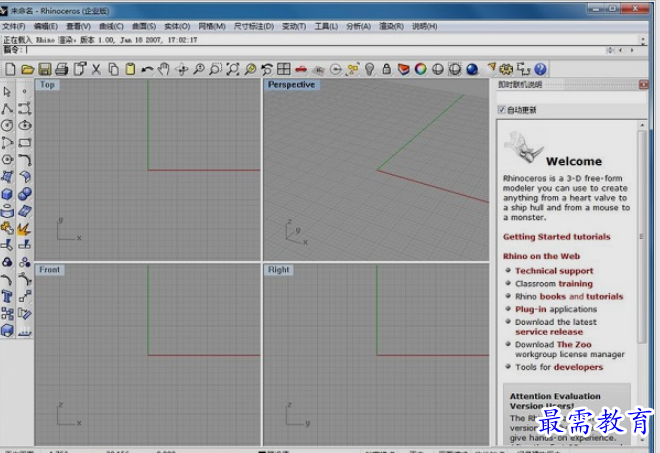Select the Rectangle tool in side toolbar
Image resolution: width=660 pixels, height=453 pixels.
coord(25,143)
